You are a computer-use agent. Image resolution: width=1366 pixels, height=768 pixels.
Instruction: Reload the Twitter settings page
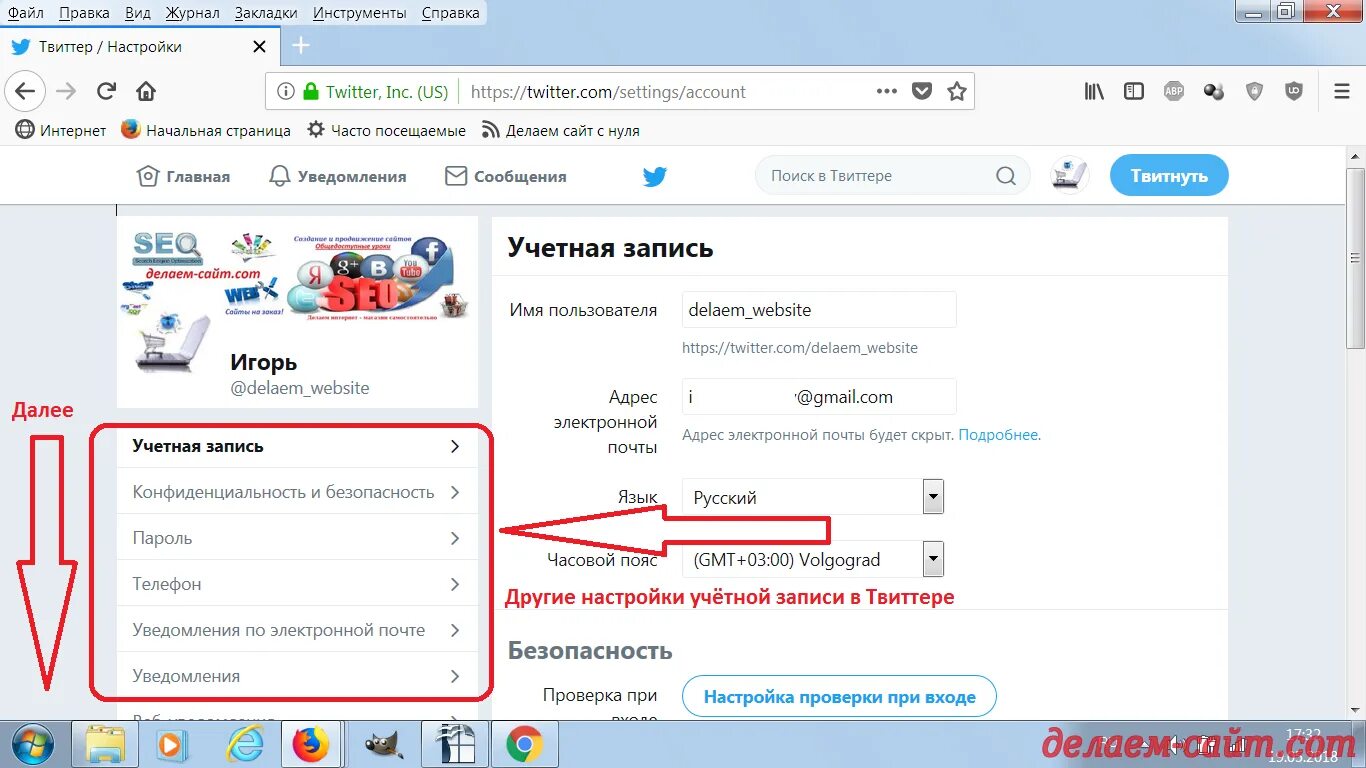tap(106, 91)
